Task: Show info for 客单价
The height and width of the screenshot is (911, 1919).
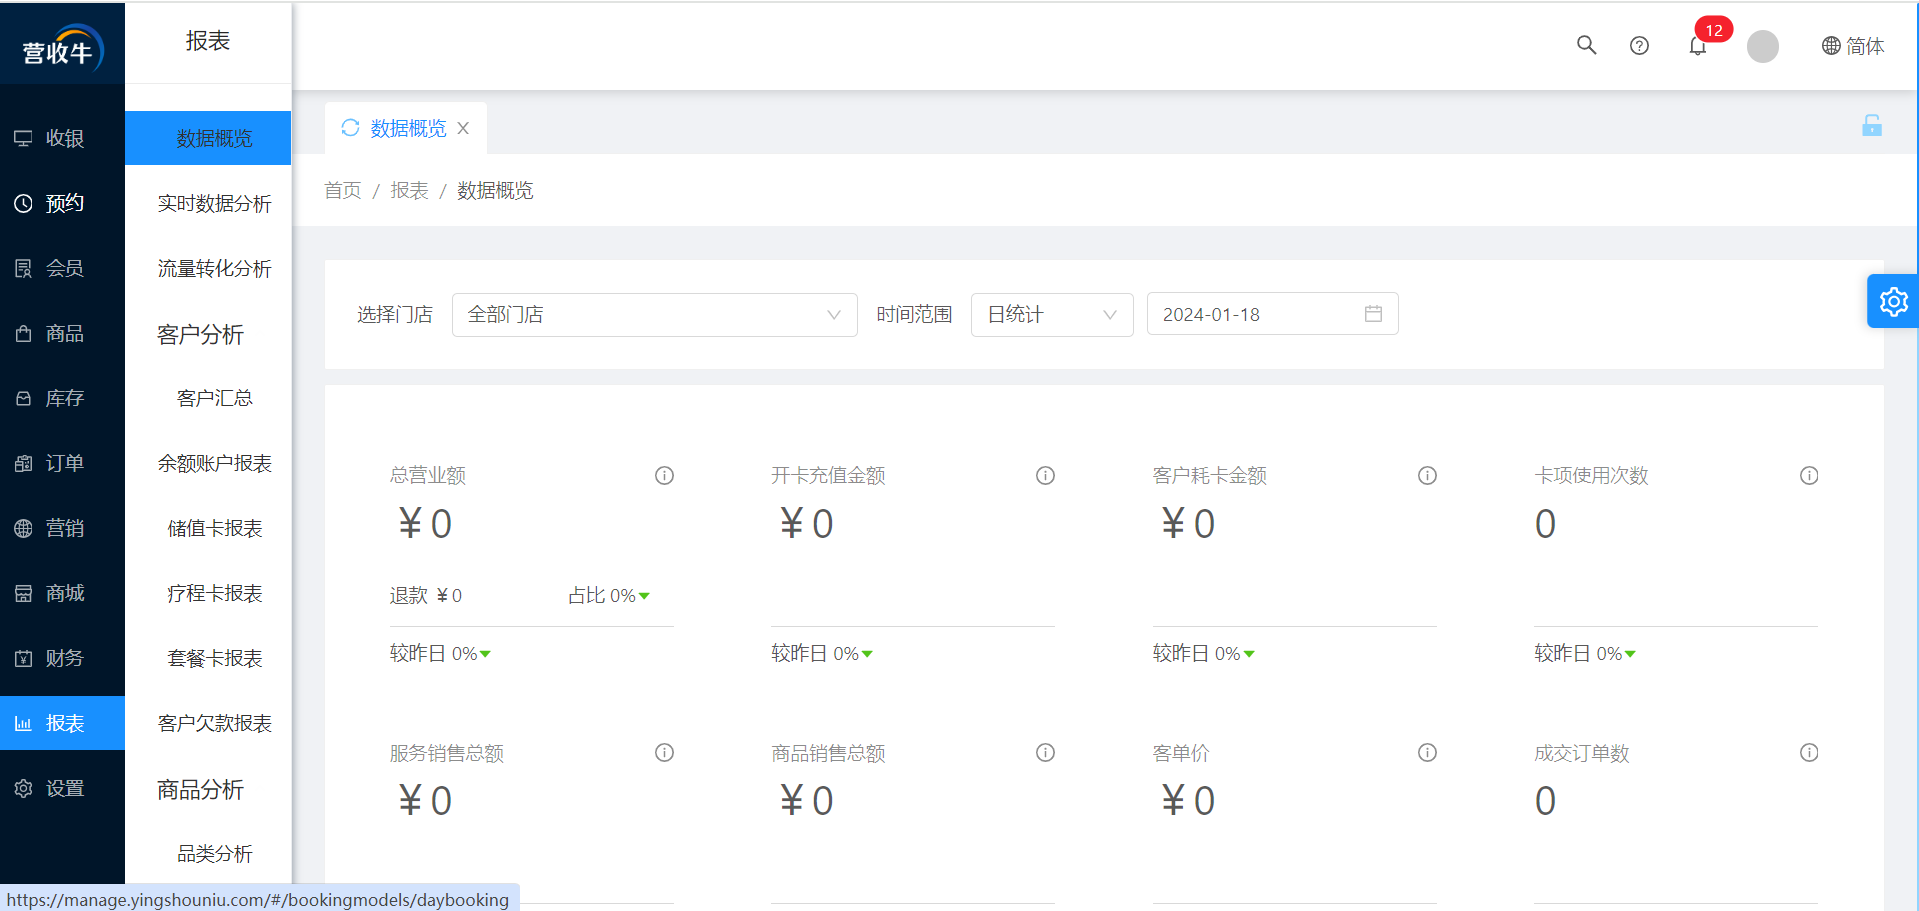Action: point(1428,753)
